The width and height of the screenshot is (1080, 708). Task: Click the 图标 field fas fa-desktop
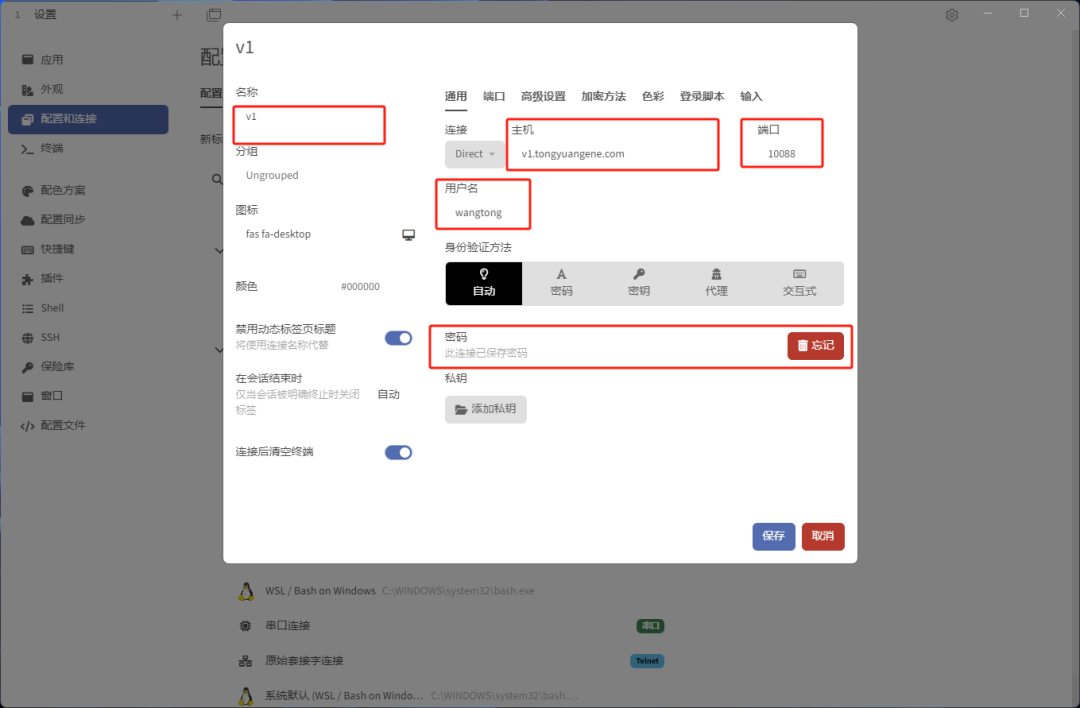pos(317,234)
